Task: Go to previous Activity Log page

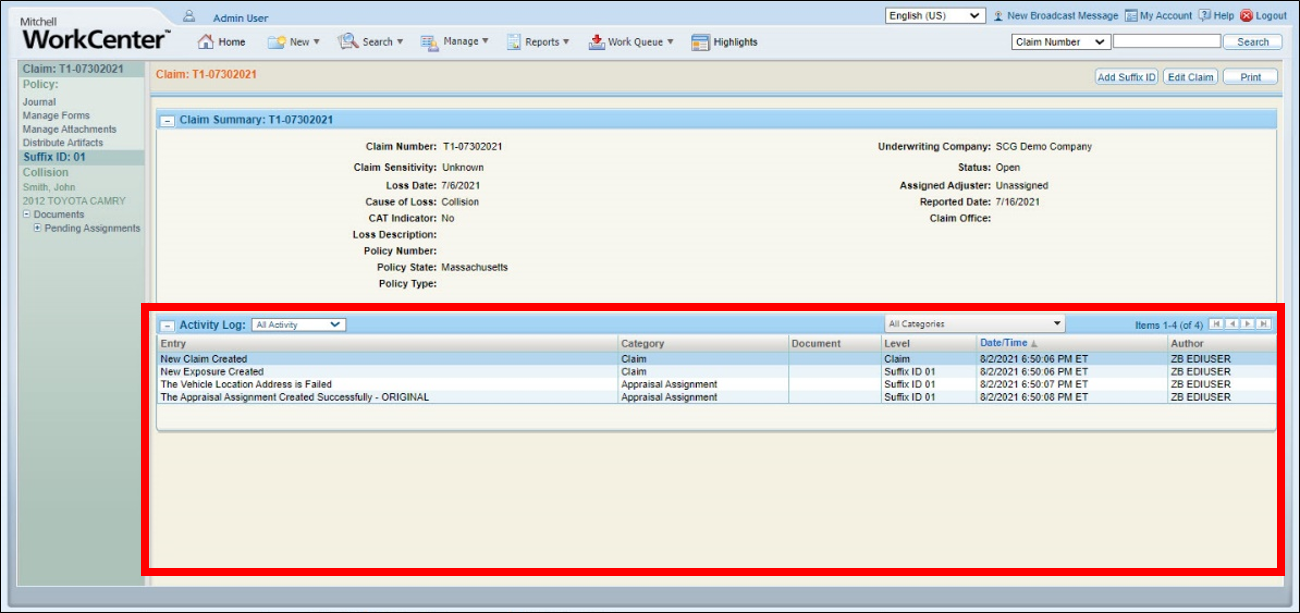Action: coord(1232,324)
